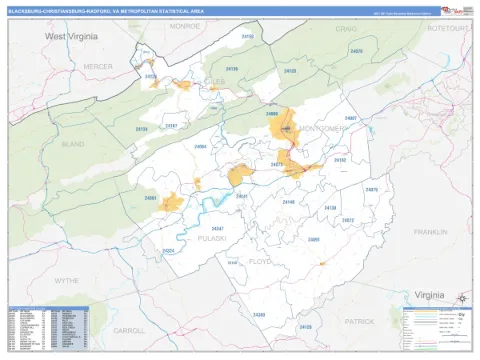Select ZIP code label 24128
The width and height of the screenshot is (480, 360).
coord(290,71)
